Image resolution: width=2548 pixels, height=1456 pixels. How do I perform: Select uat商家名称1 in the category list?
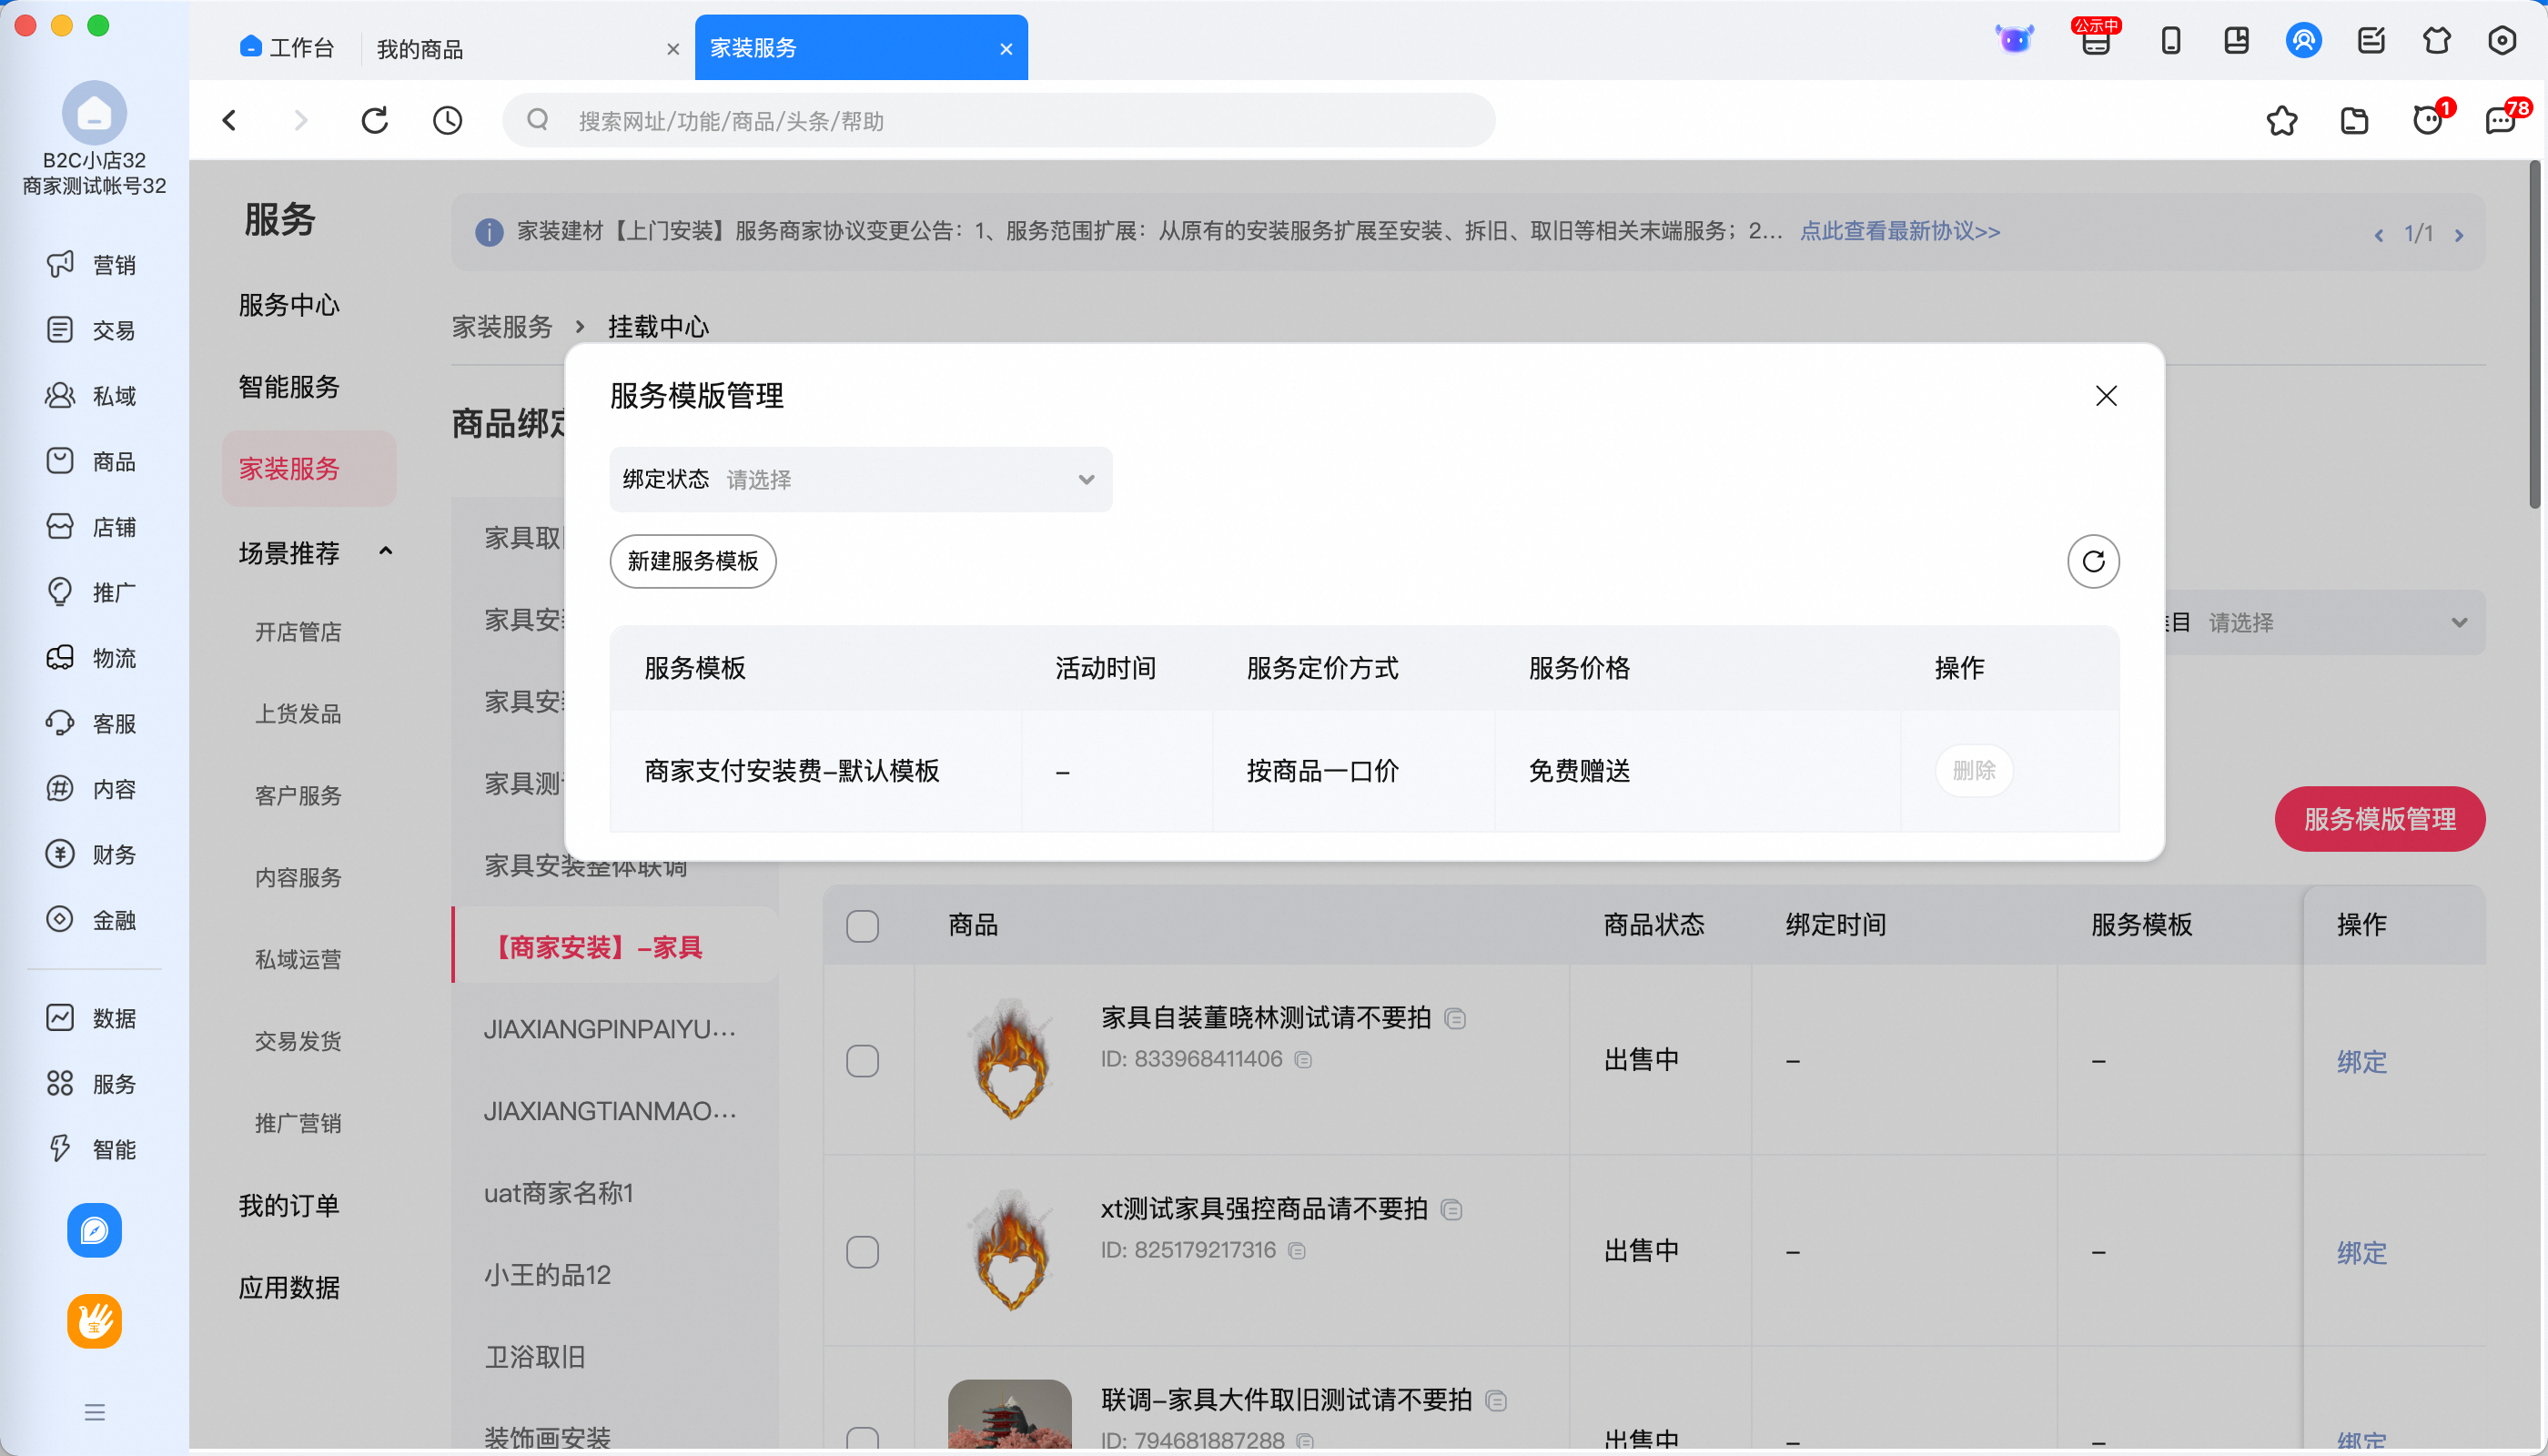(x=559, y=1193)
